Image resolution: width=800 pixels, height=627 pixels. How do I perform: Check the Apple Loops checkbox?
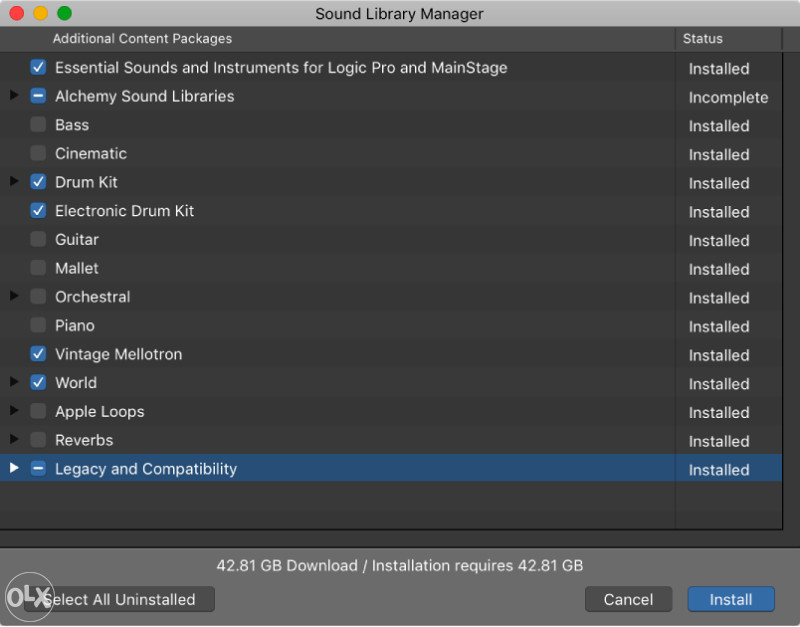click(38, 411)
